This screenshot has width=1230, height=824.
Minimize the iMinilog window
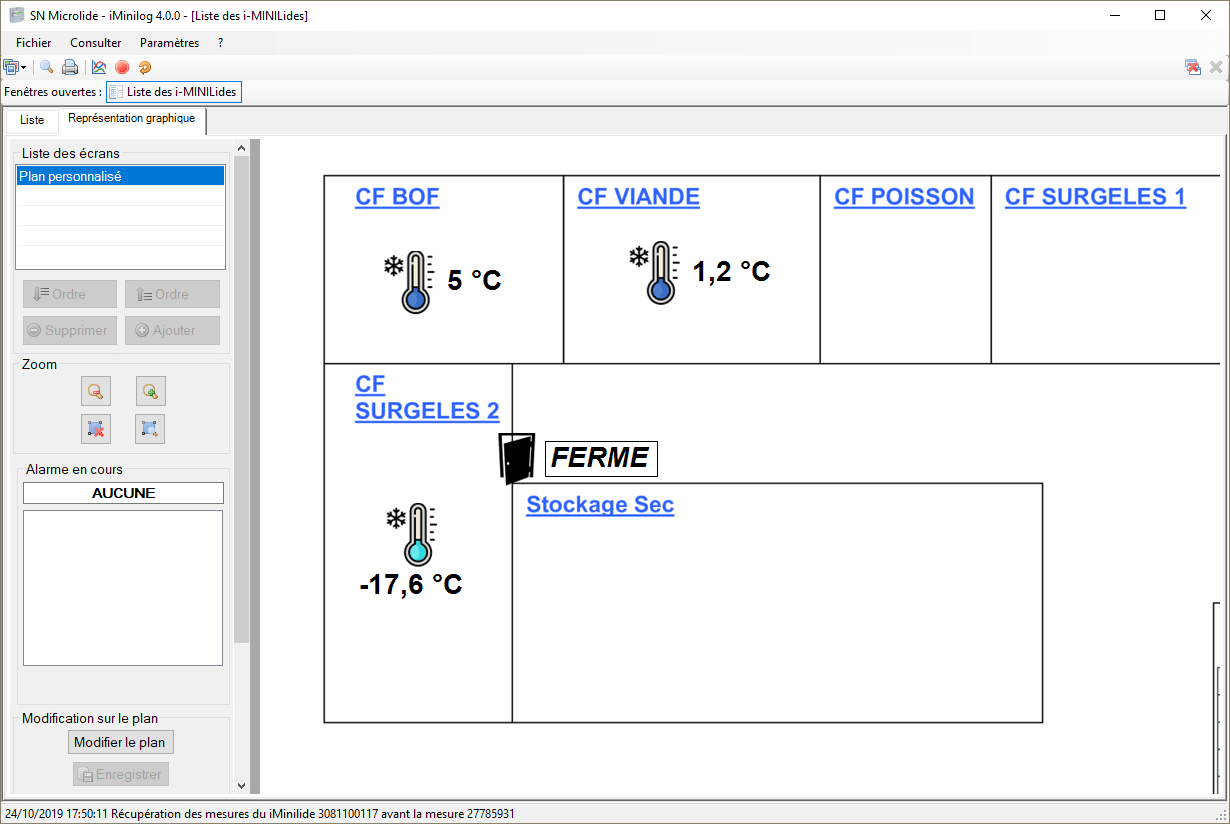tap(1114, 15)
